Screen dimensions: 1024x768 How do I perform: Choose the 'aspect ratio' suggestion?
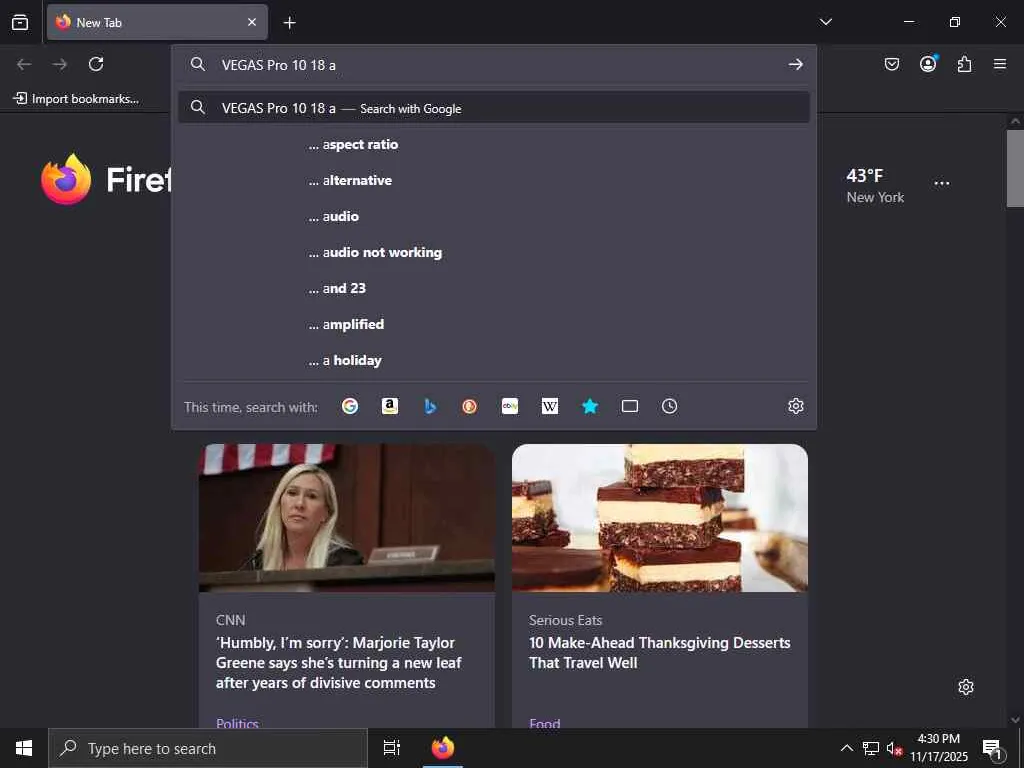494,144
